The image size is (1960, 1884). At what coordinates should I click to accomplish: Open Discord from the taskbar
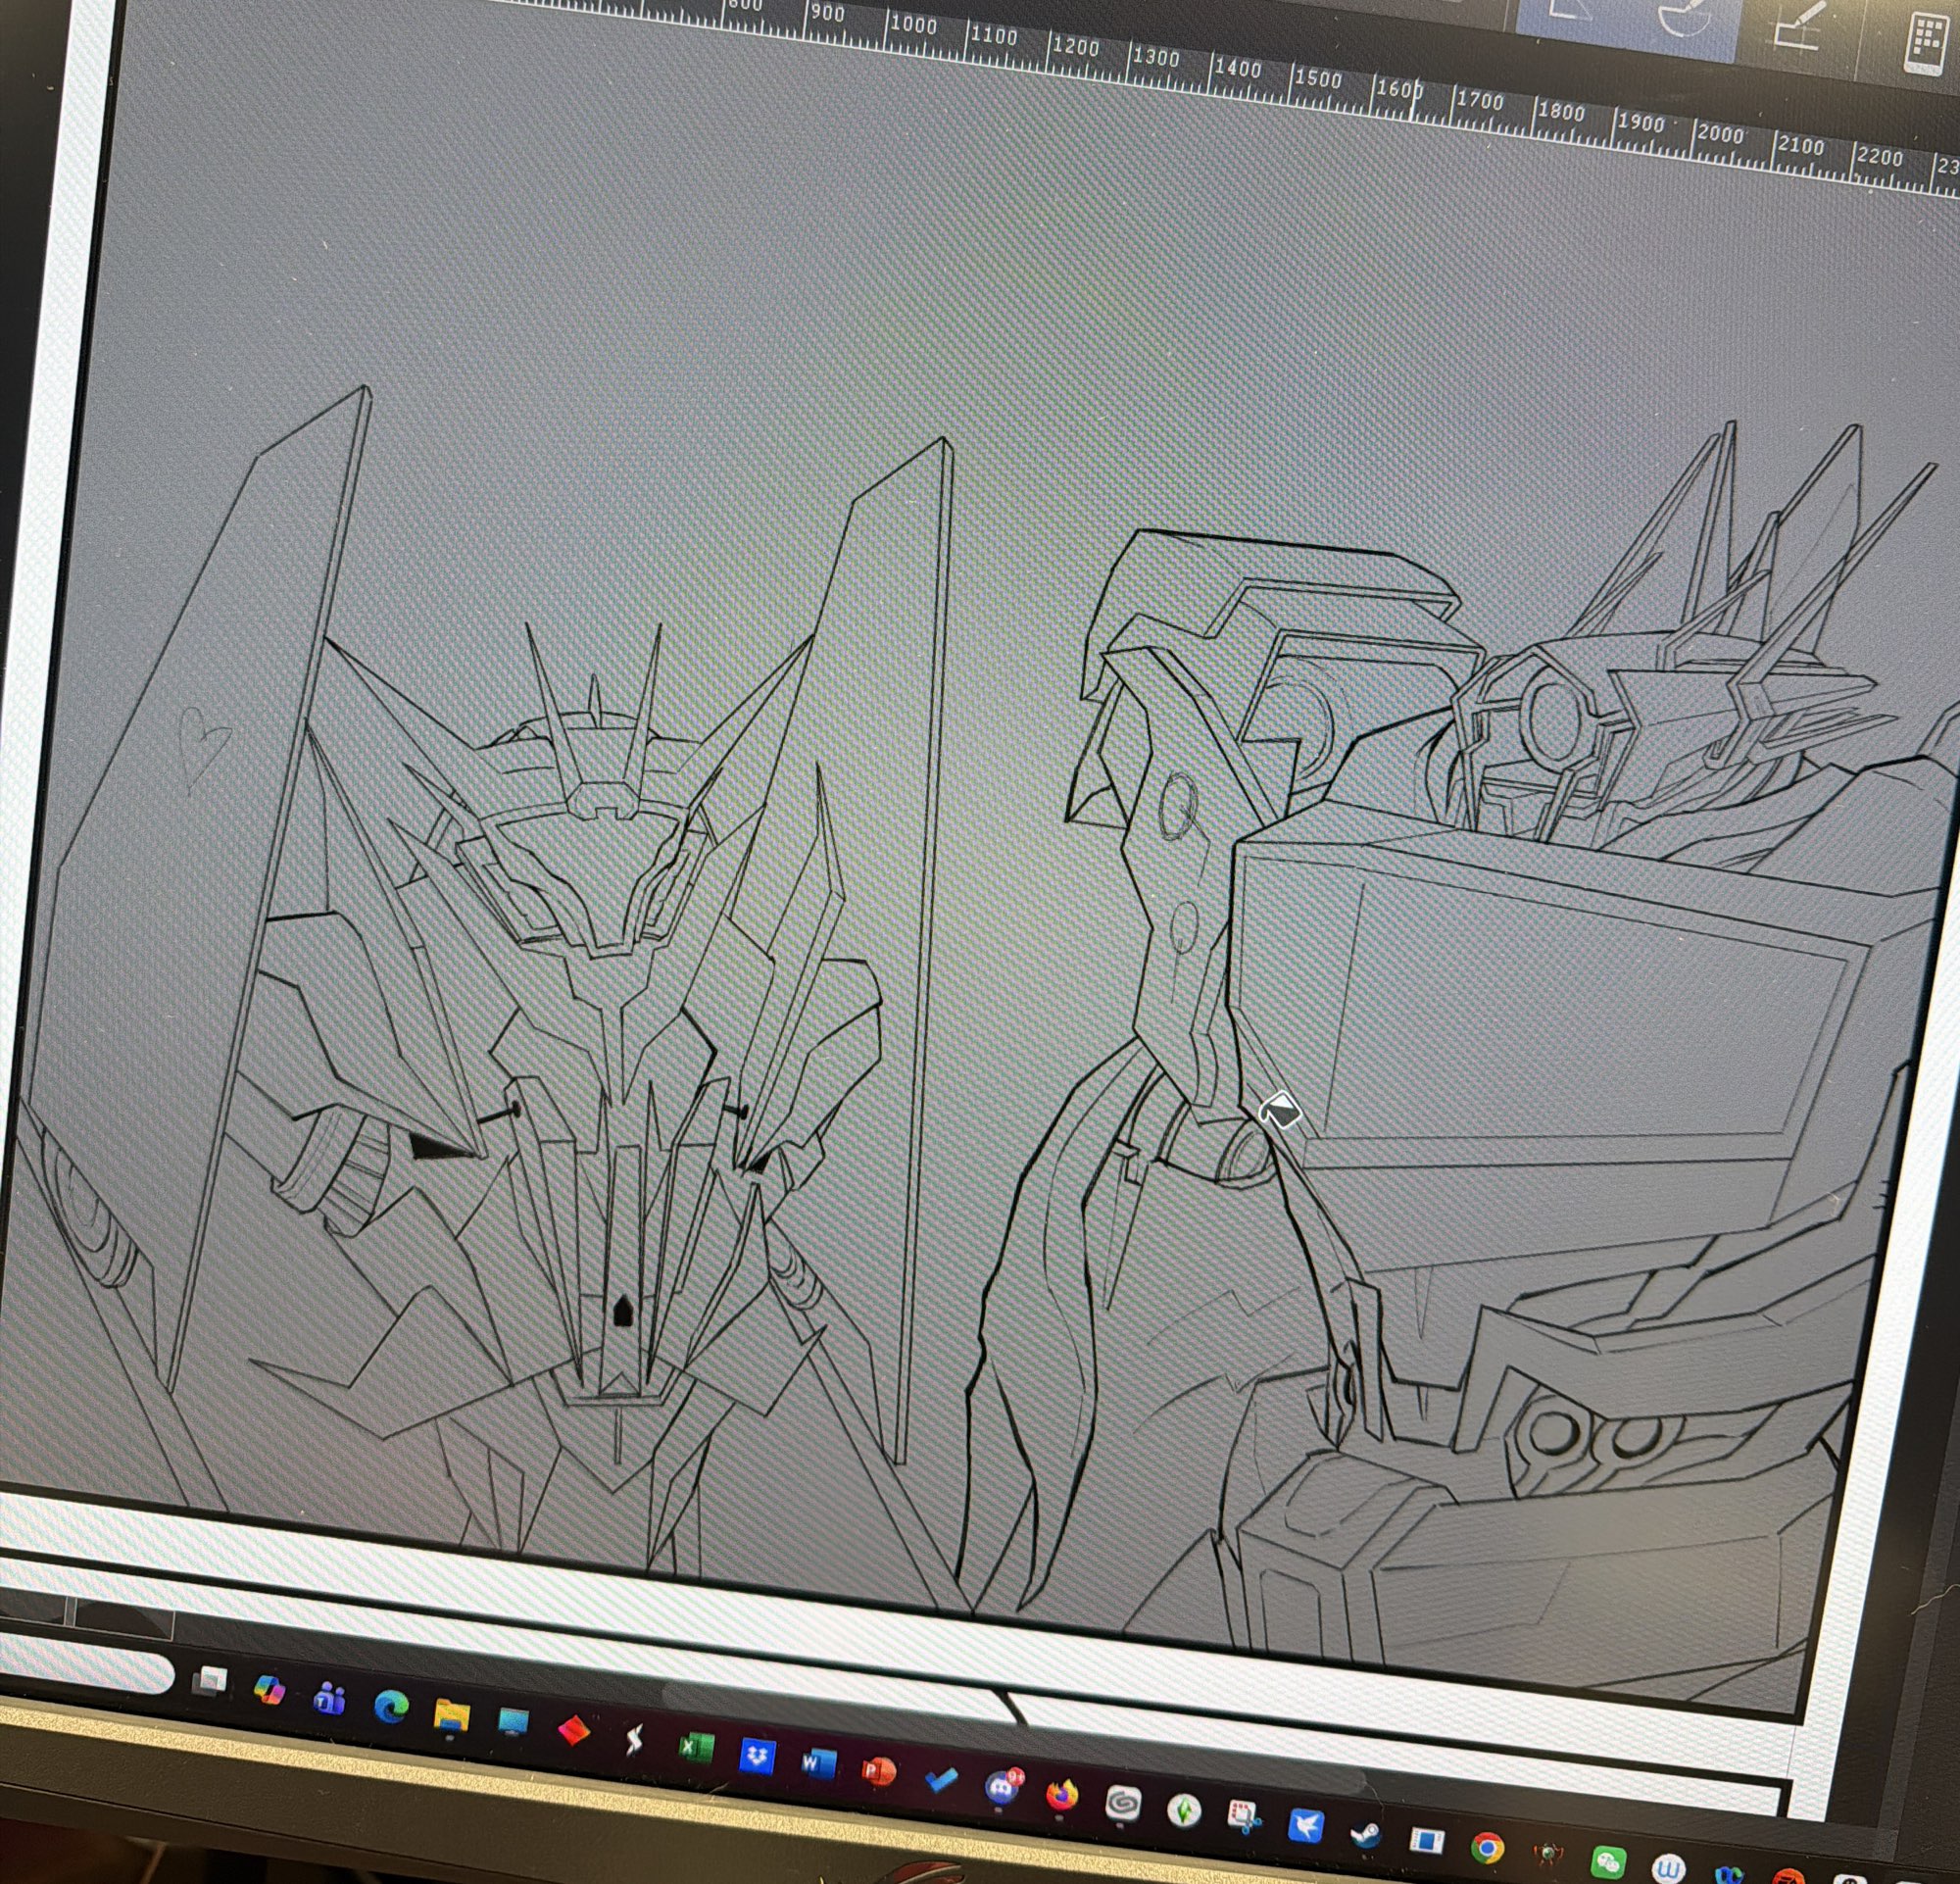click(x=1001, y=1789)
